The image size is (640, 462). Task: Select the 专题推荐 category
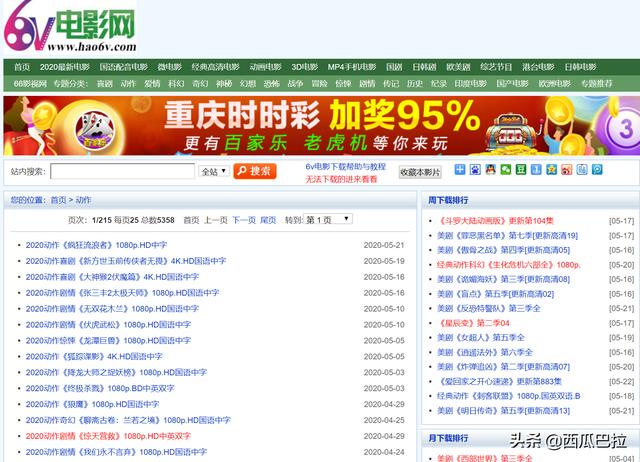(597, 84)
